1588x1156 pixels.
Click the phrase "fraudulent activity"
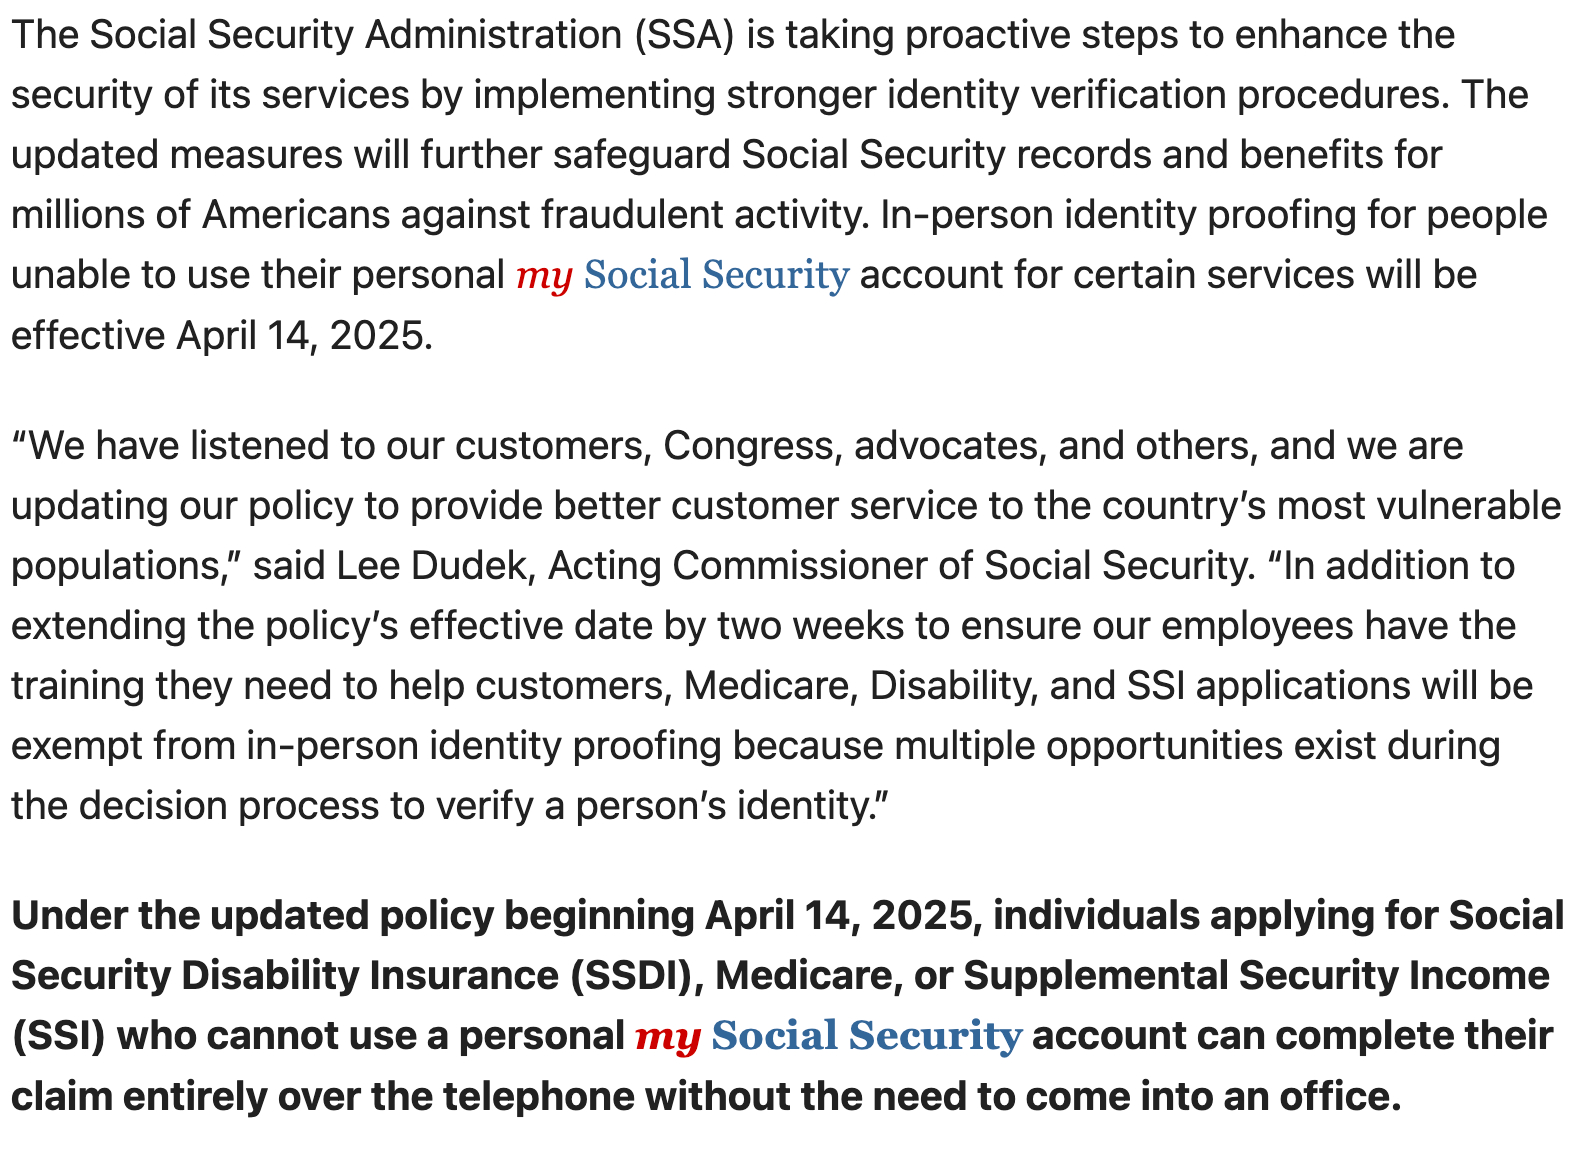[x=704, y=215]
